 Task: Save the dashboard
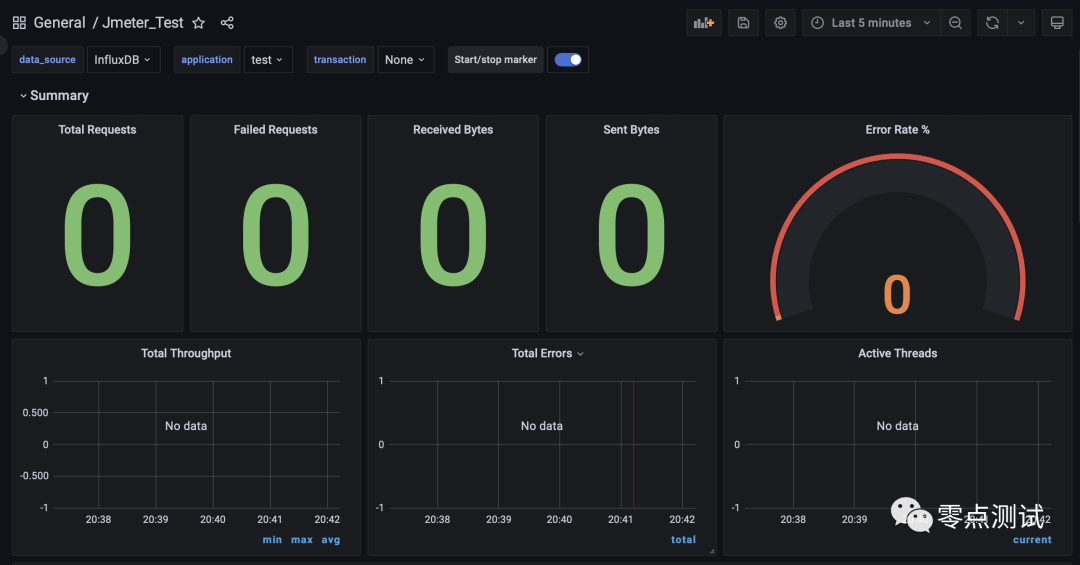tap(743, 23)
